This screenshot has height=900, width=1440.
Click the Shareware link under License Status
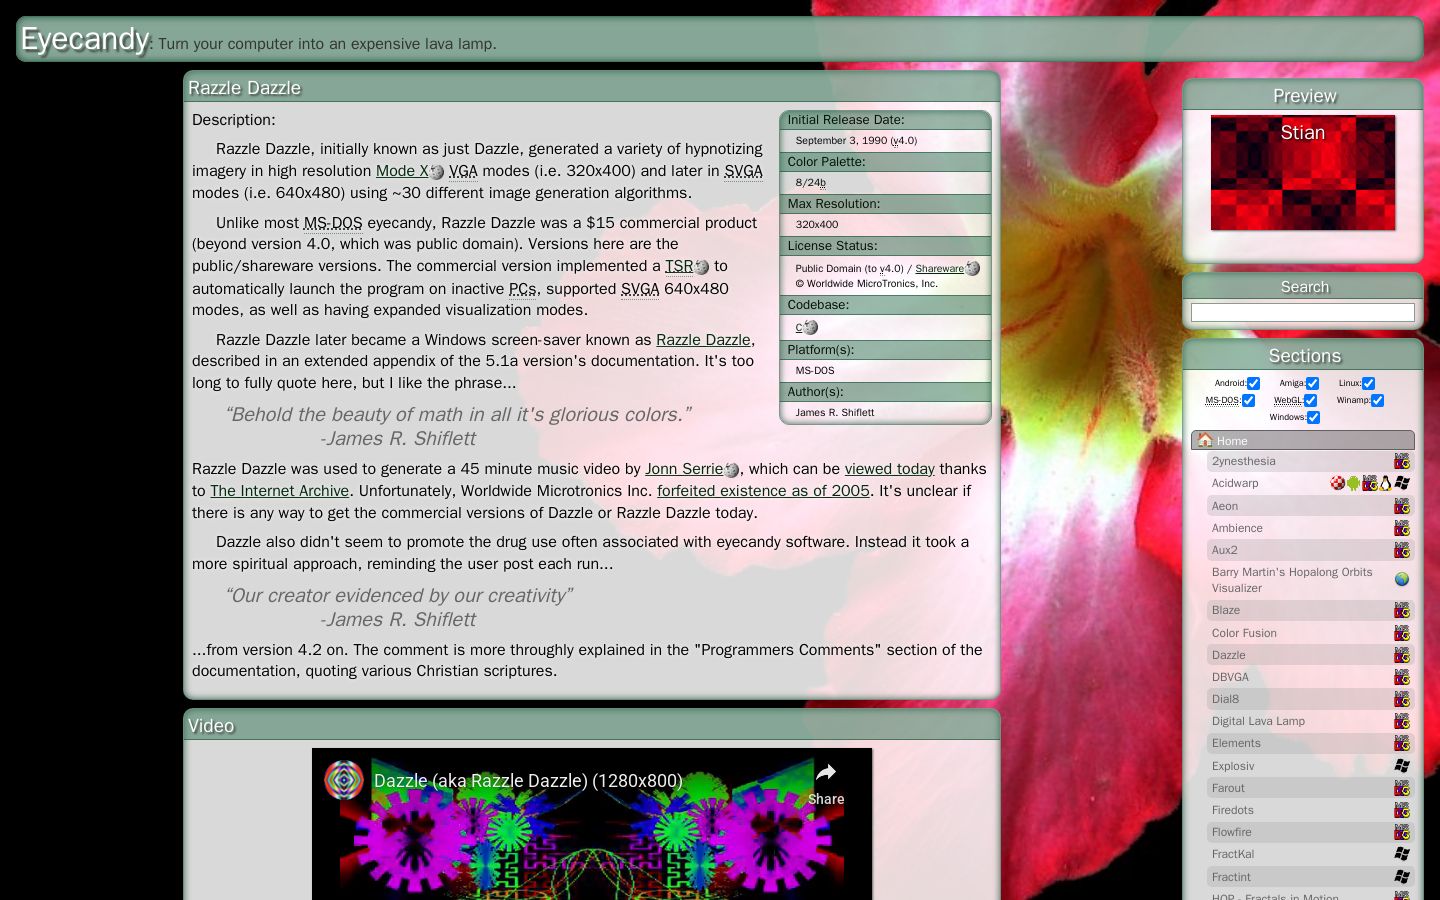coord(940,268)
